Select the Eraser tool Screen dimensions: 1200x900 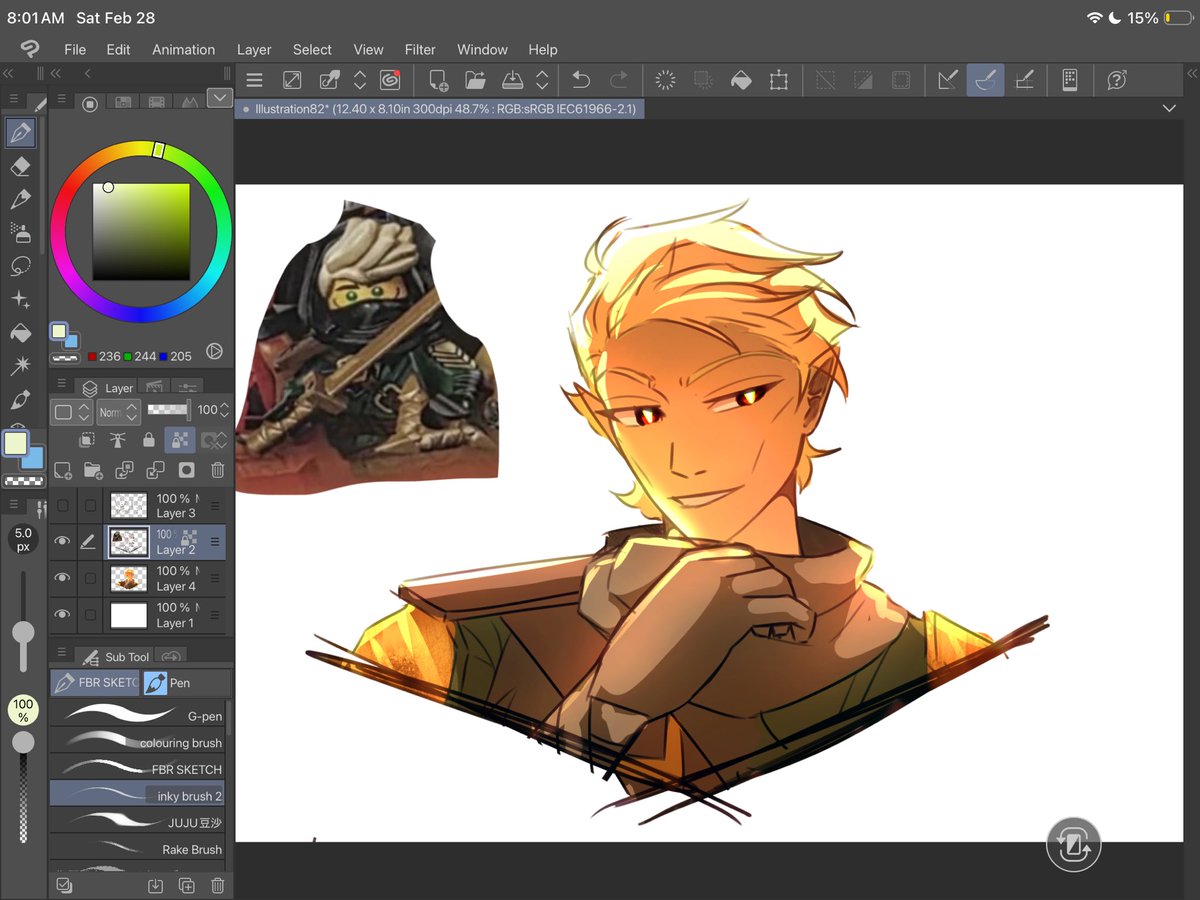point(22,166)
